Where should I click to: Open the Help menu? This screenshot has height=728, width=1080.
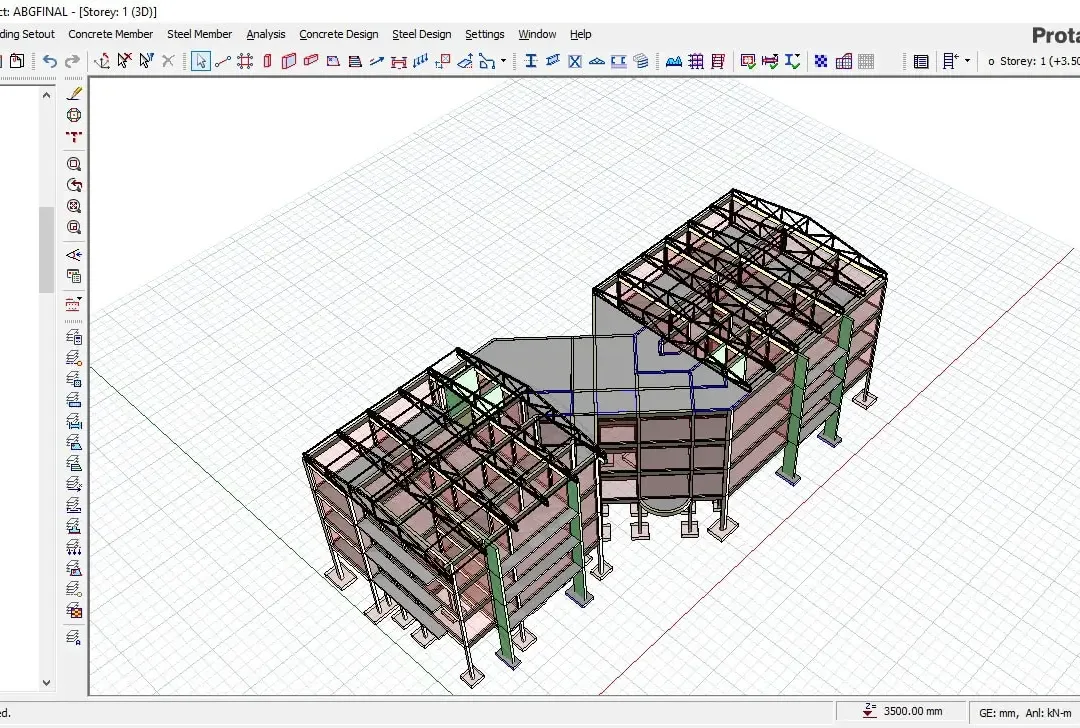(x=580, y=34)
